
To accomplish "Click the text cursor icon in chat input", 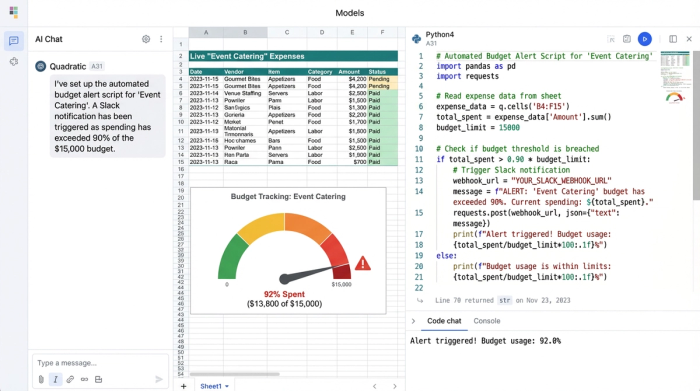I will pos(55,379).
